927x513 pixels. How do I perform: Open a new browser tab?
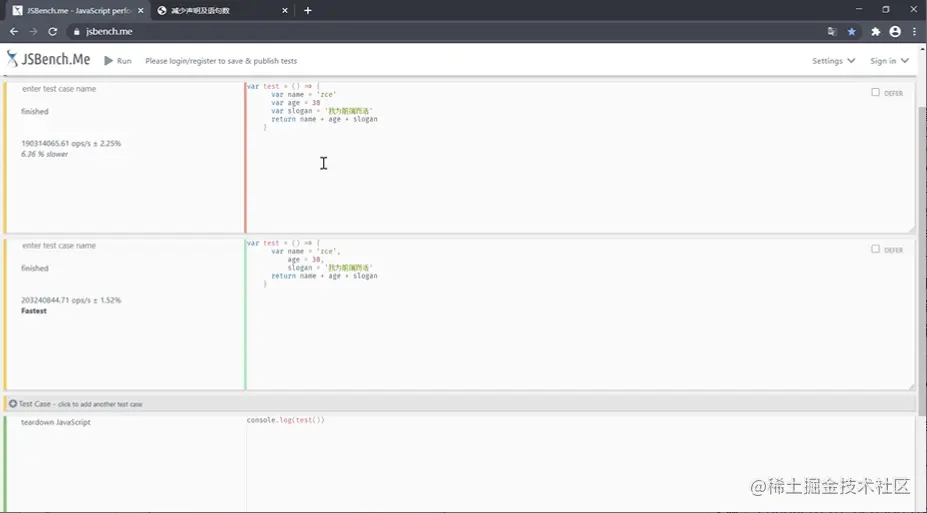click(307, 11)
